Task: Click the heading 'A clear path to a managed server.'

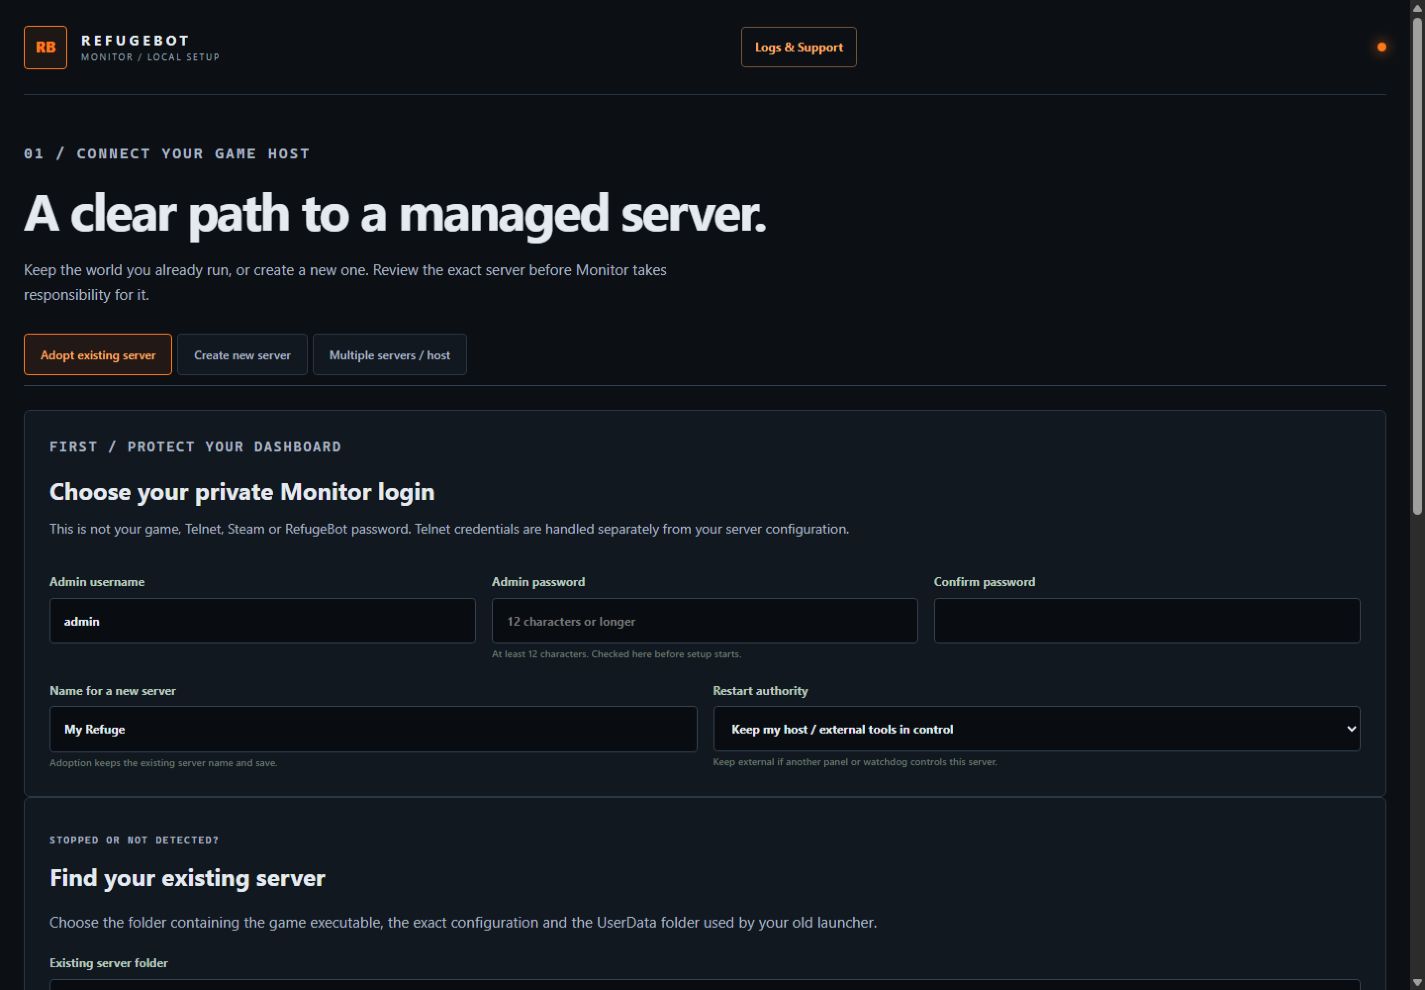Action: click(395, 214)
